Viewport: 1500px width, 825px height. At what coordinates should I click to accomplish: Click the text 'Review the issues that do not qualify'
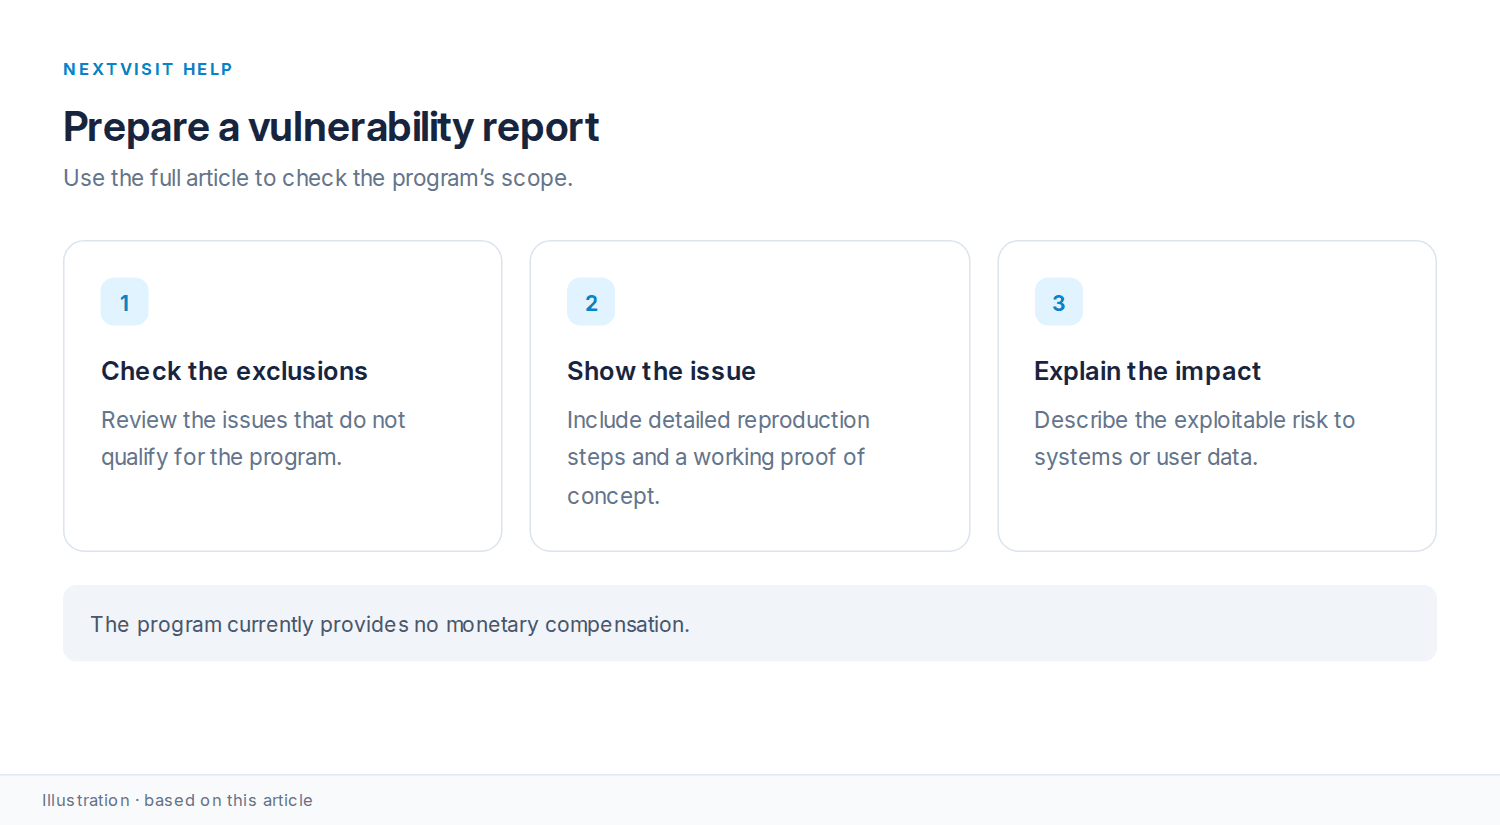tap(253, 438)
